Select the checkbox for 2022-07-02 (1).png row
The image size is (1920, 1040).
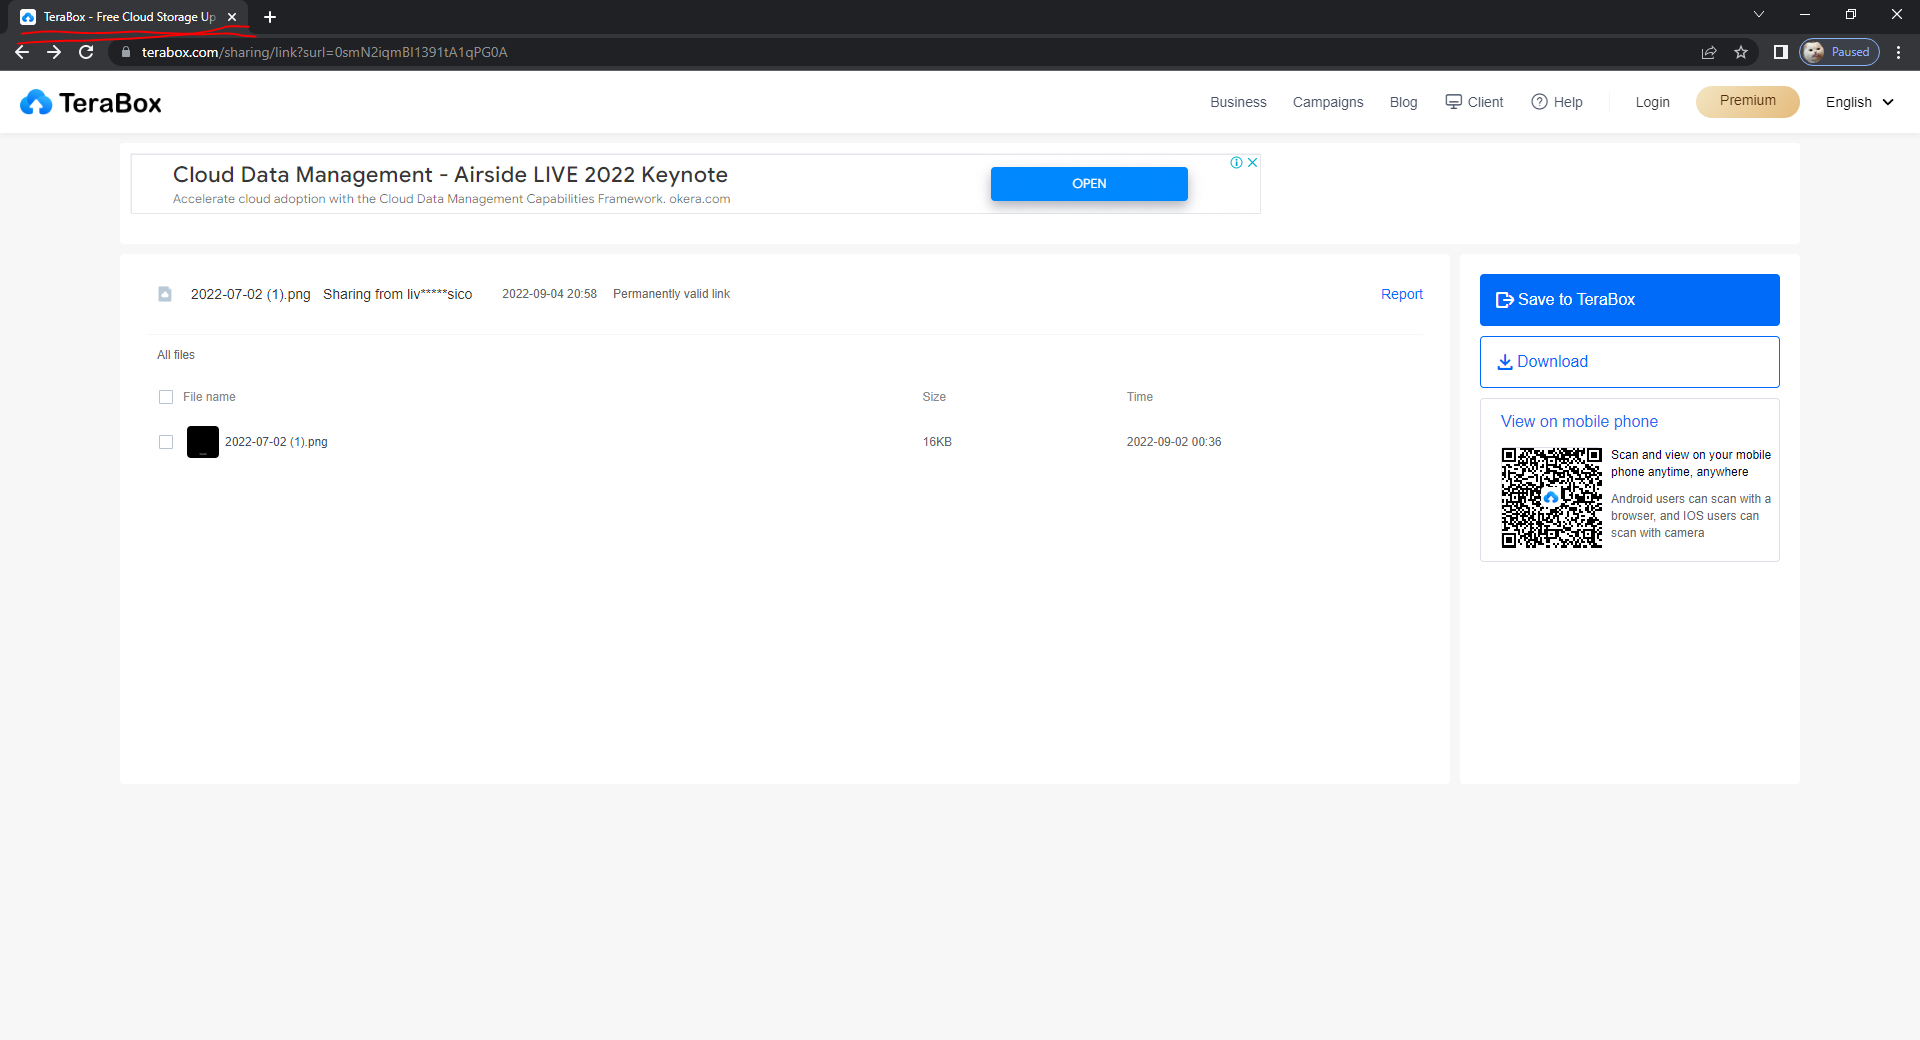(x=165, y=441)
